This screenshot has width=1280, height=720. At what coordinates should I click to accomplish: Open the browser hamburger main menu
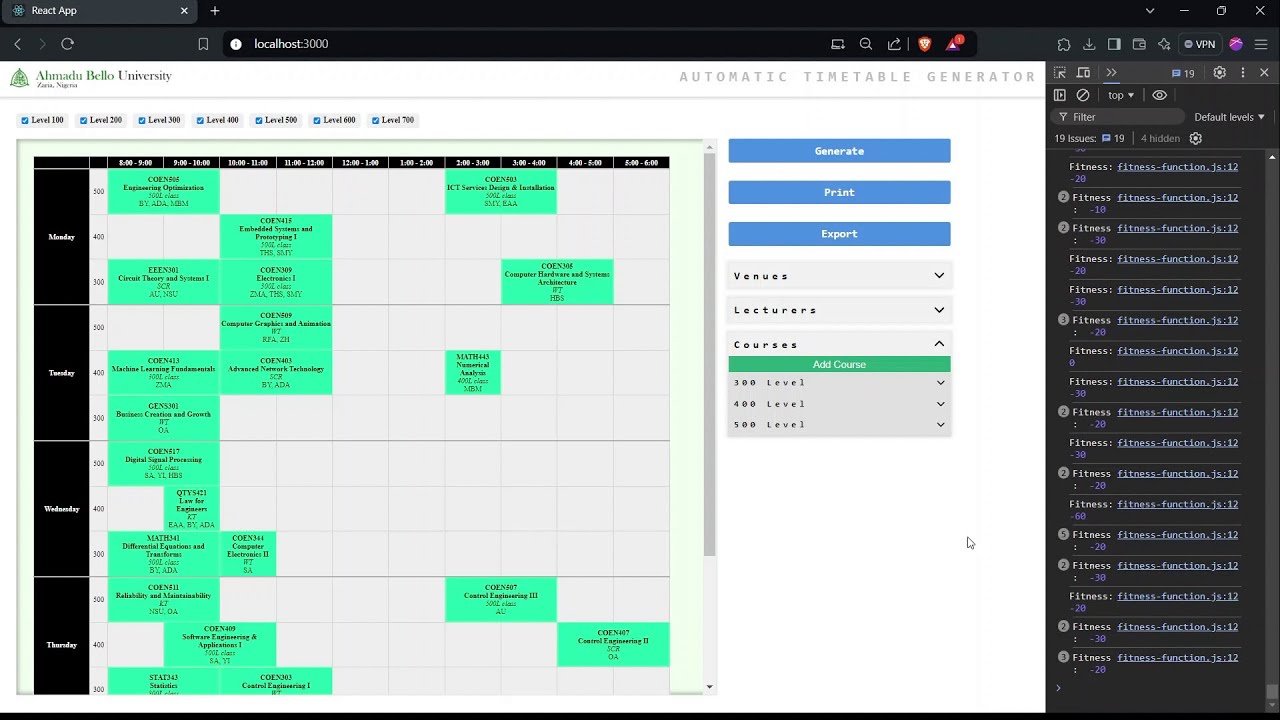click(1261, 44)
